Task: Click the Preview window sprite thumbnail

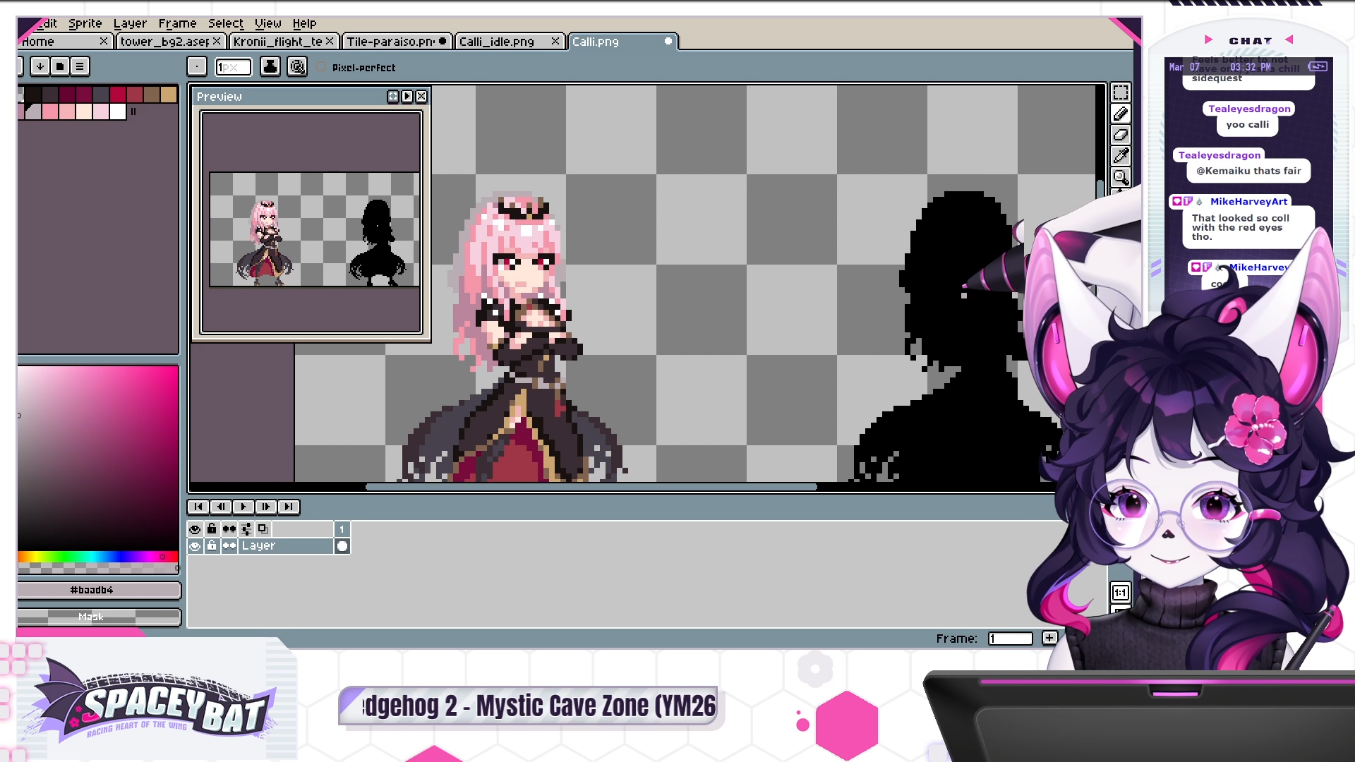Action: (314, 229)
